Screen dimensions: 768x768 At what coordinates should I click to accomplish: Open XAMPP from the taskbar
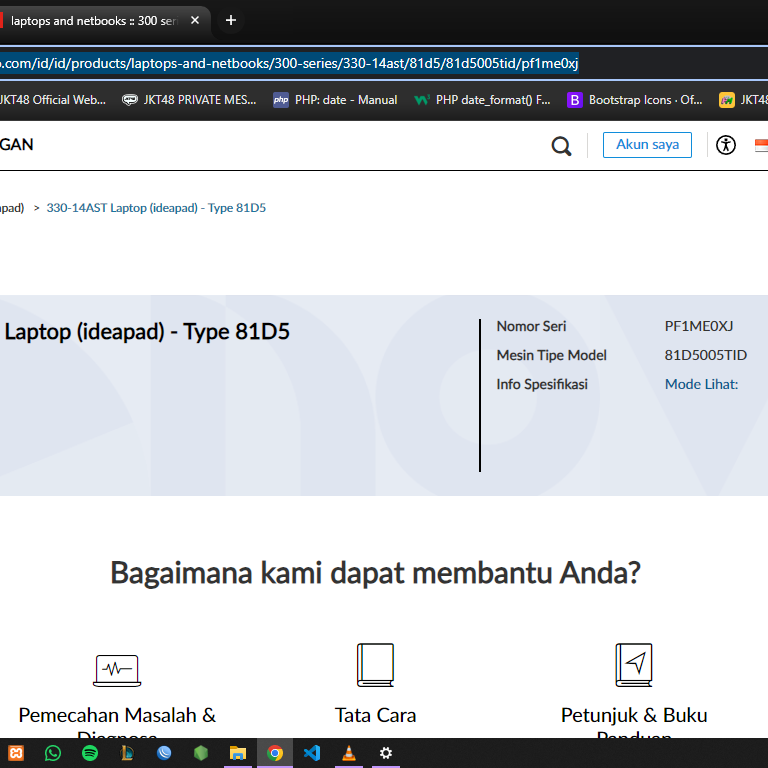point(16,753)
